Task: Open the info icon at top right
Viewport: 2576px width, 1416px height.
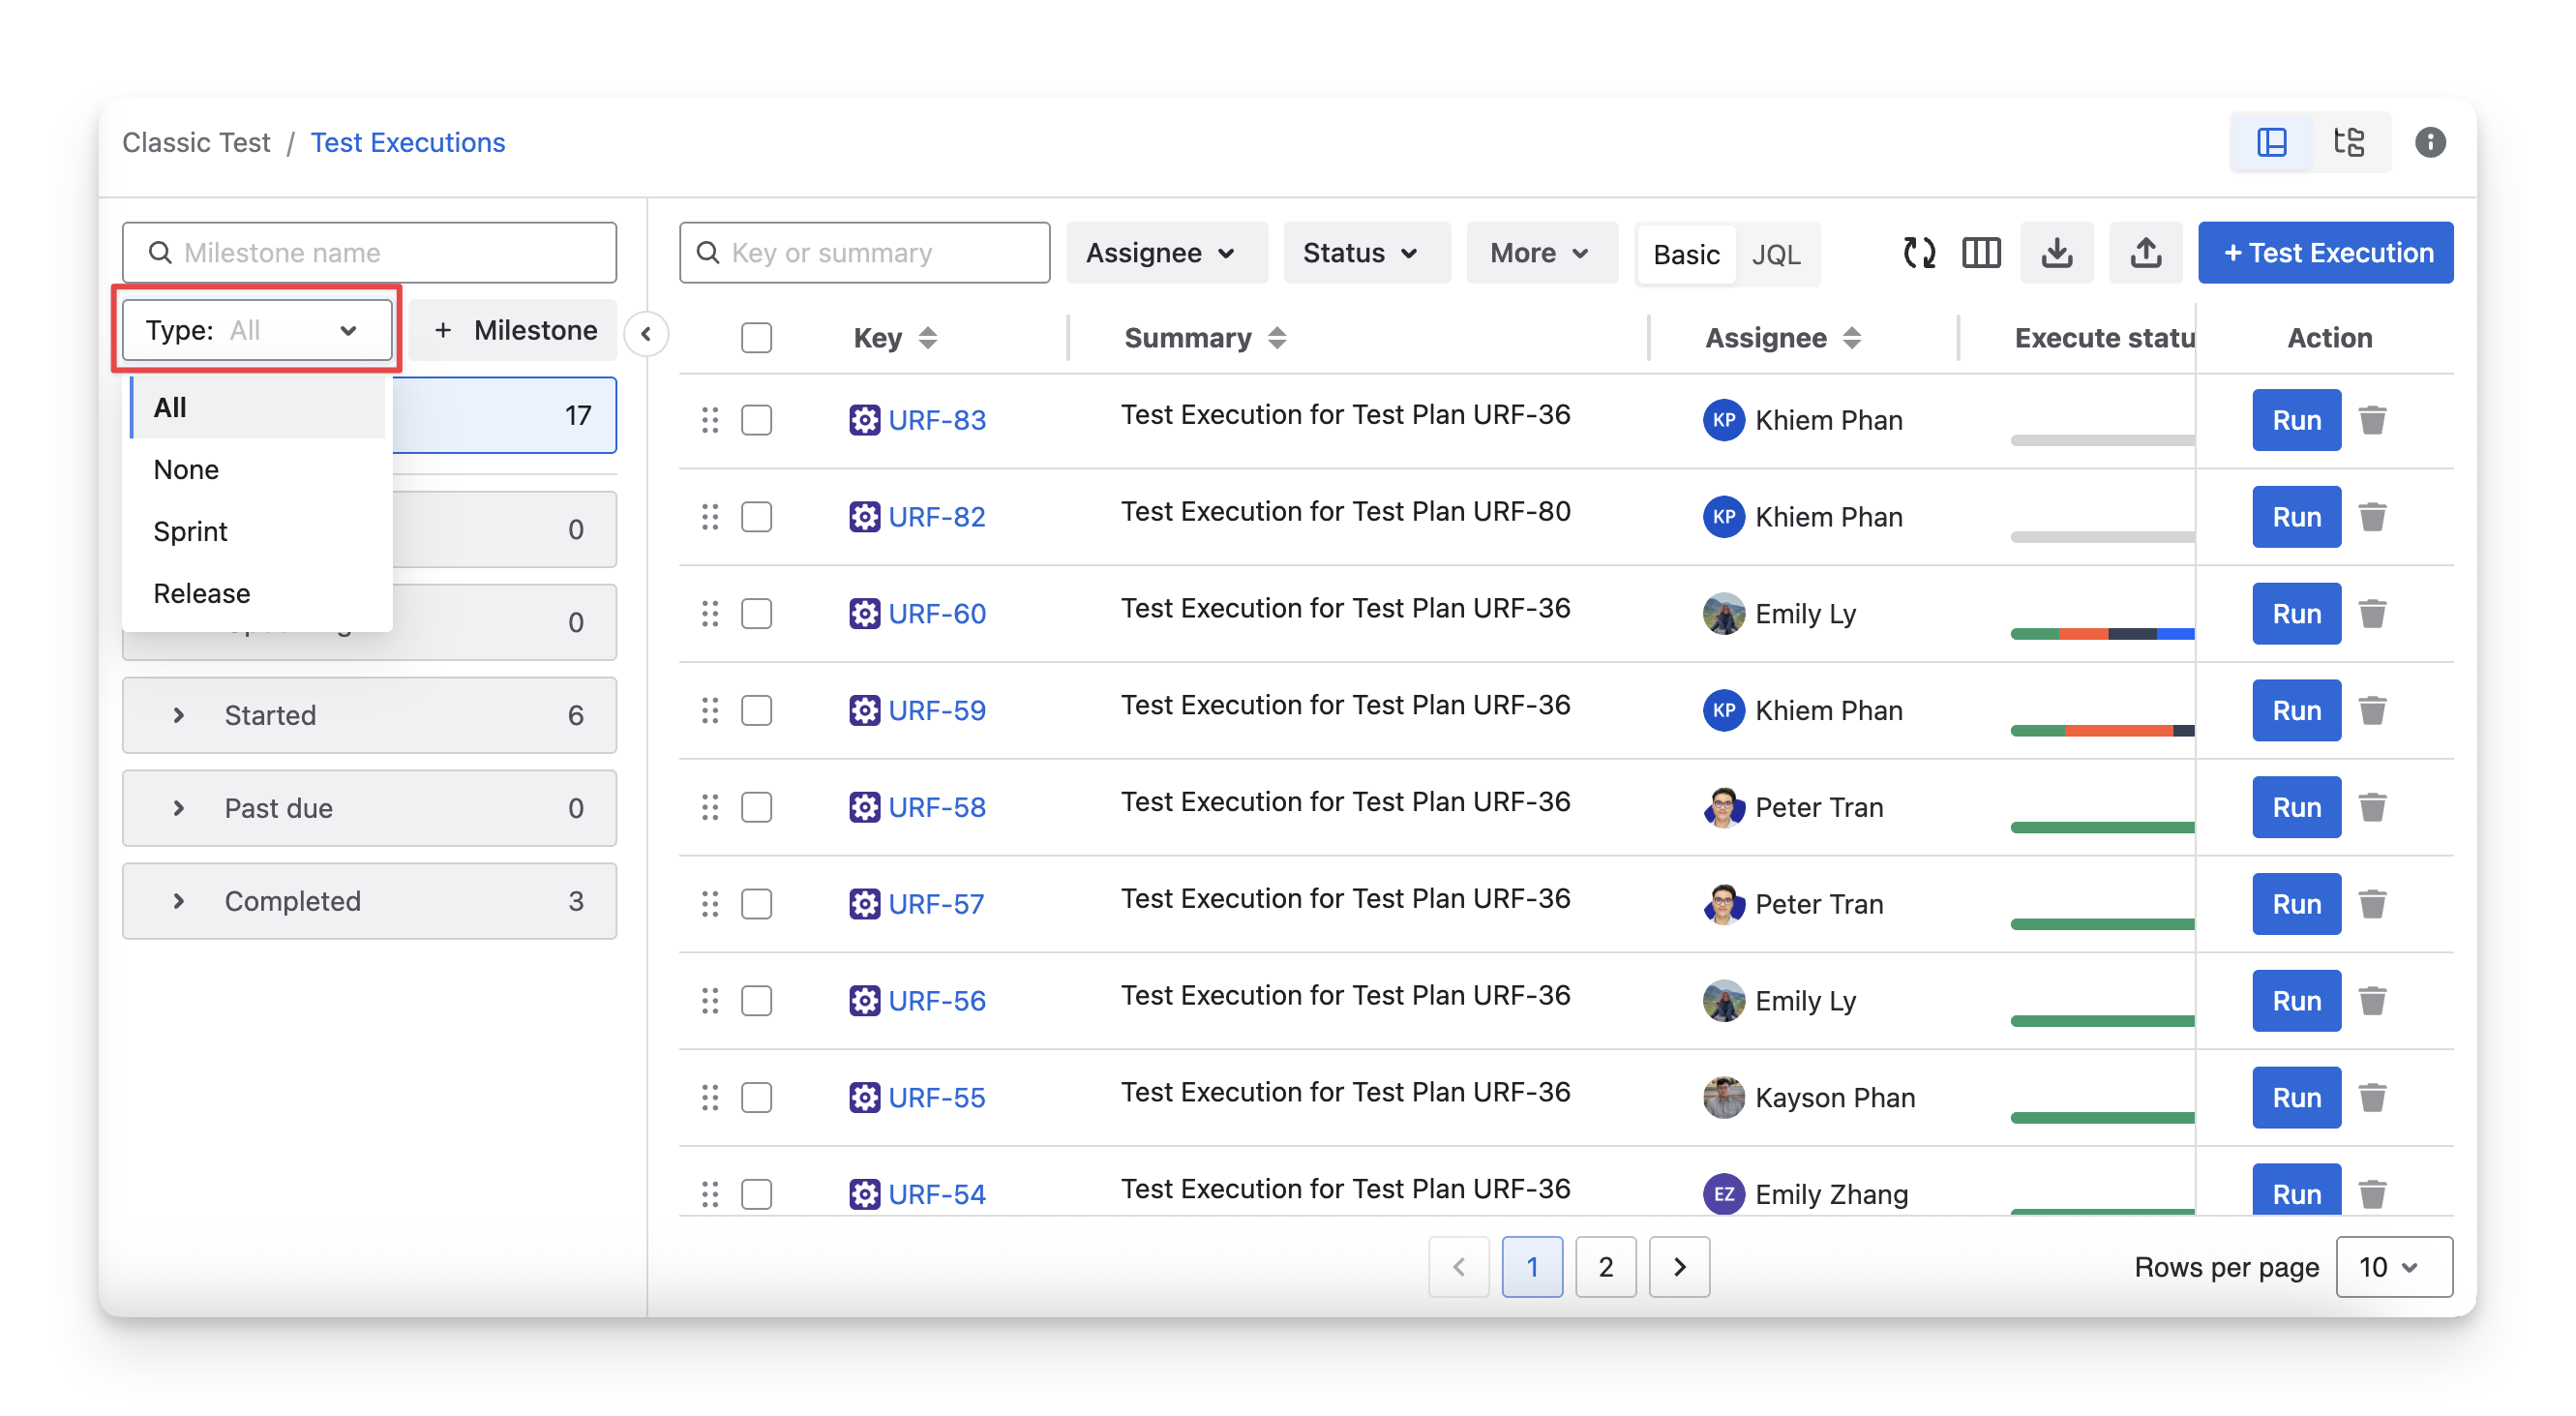Action: [2430, 142]
